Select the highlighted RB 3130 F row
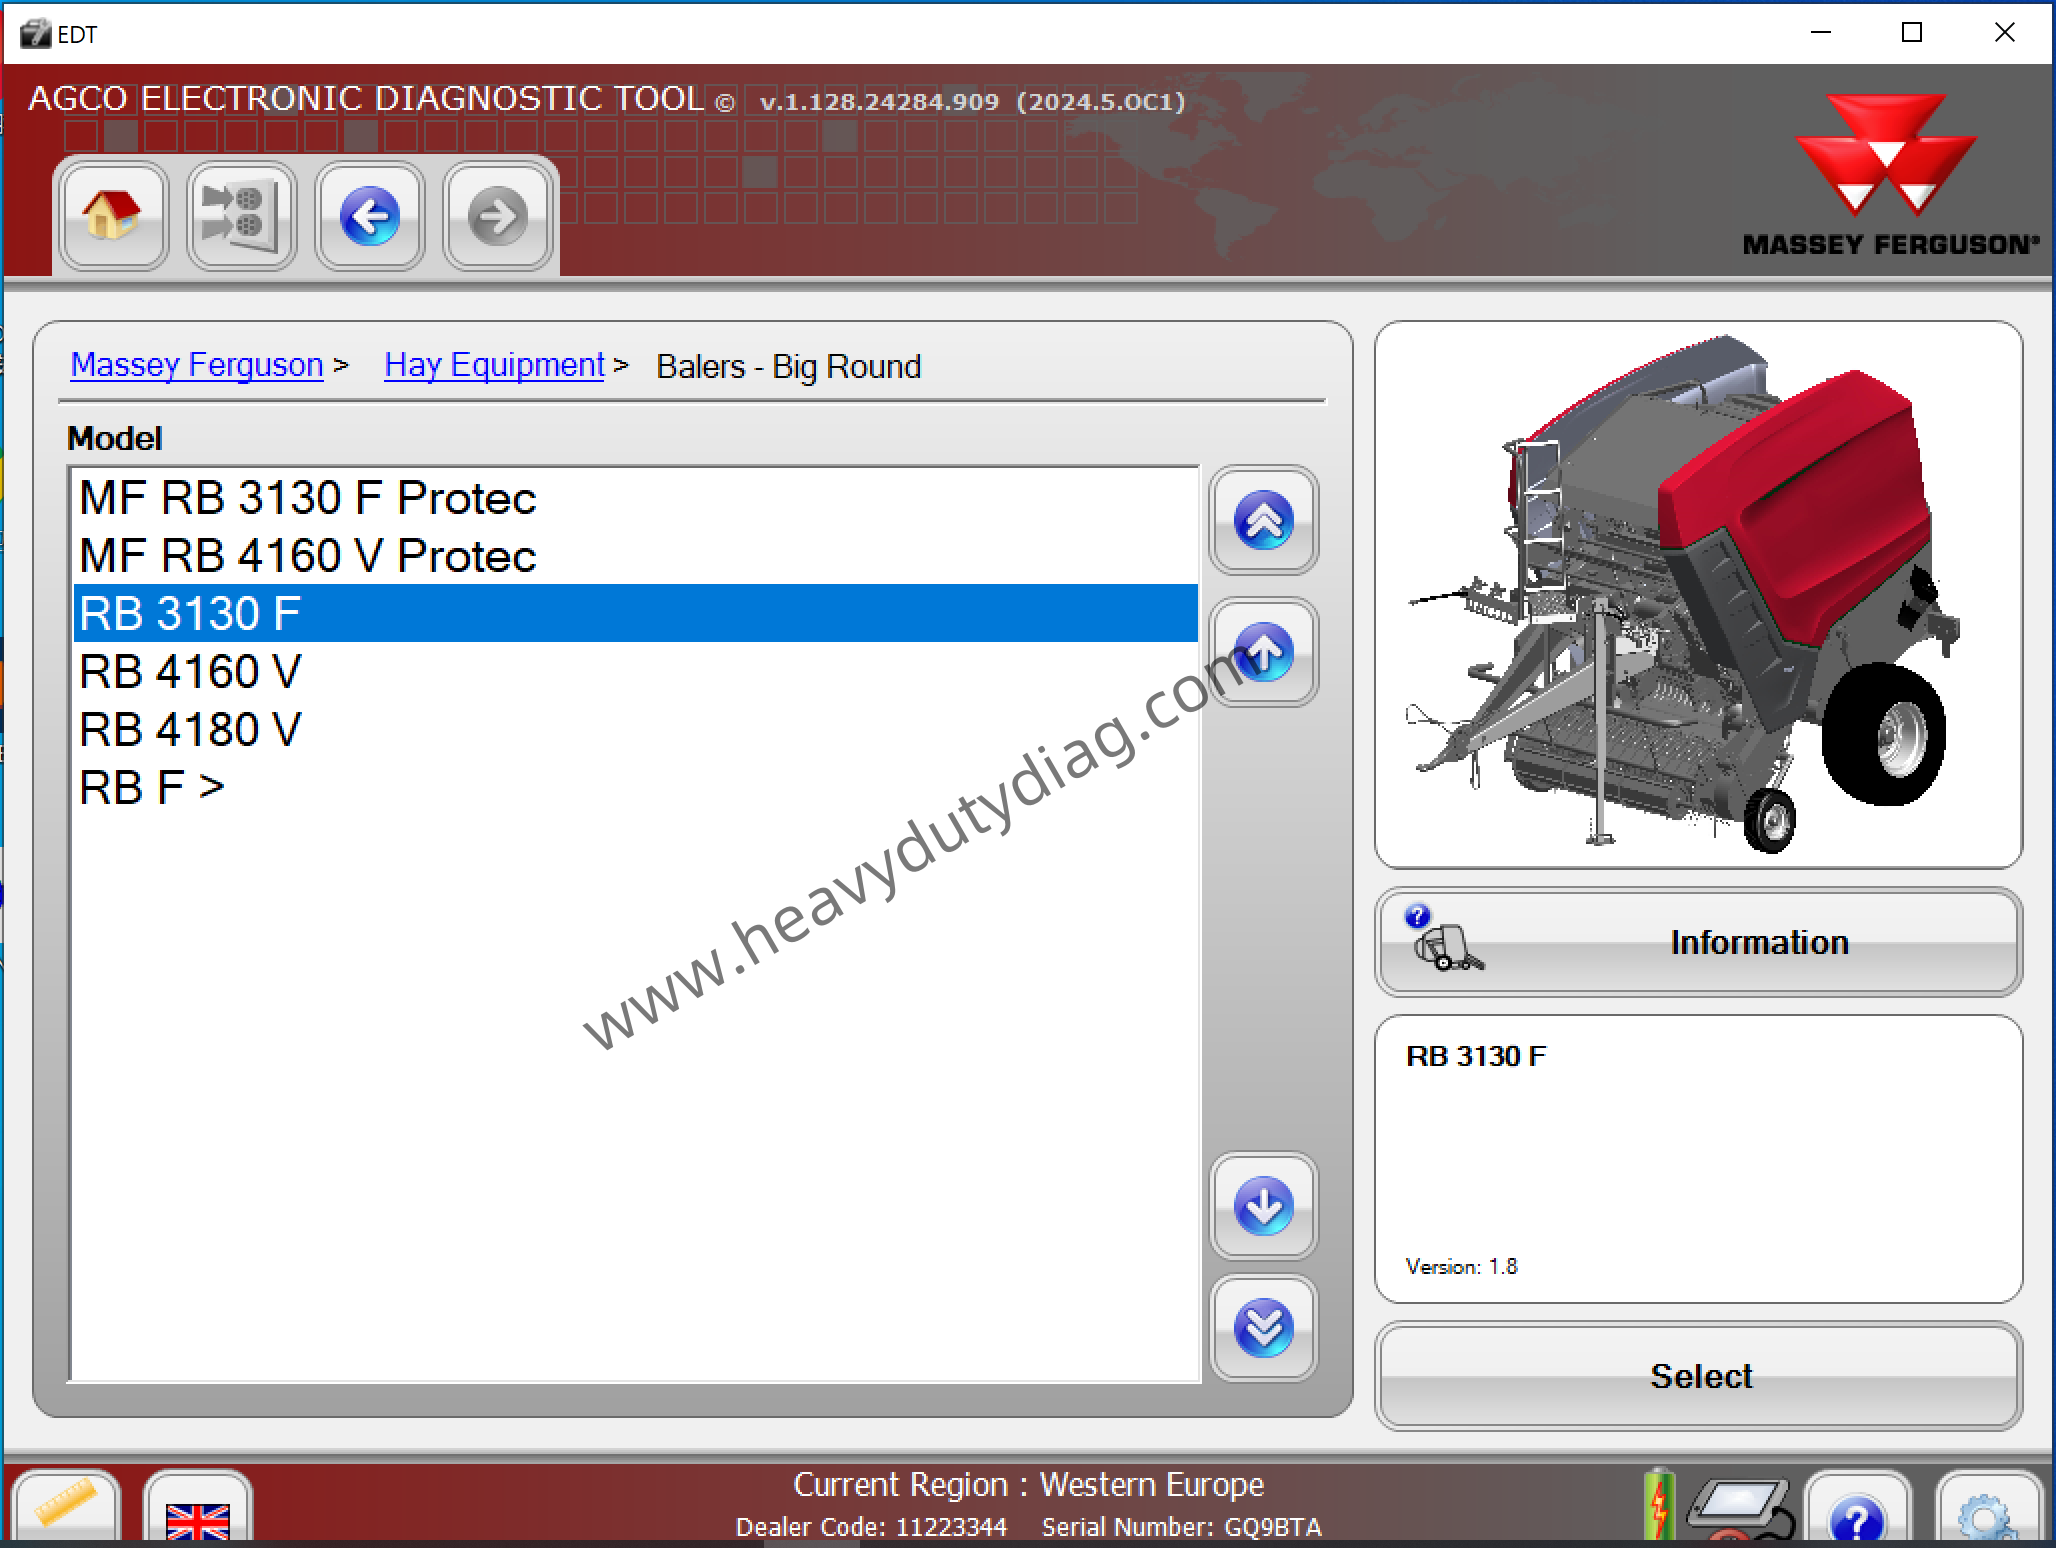 pos(636,613)
